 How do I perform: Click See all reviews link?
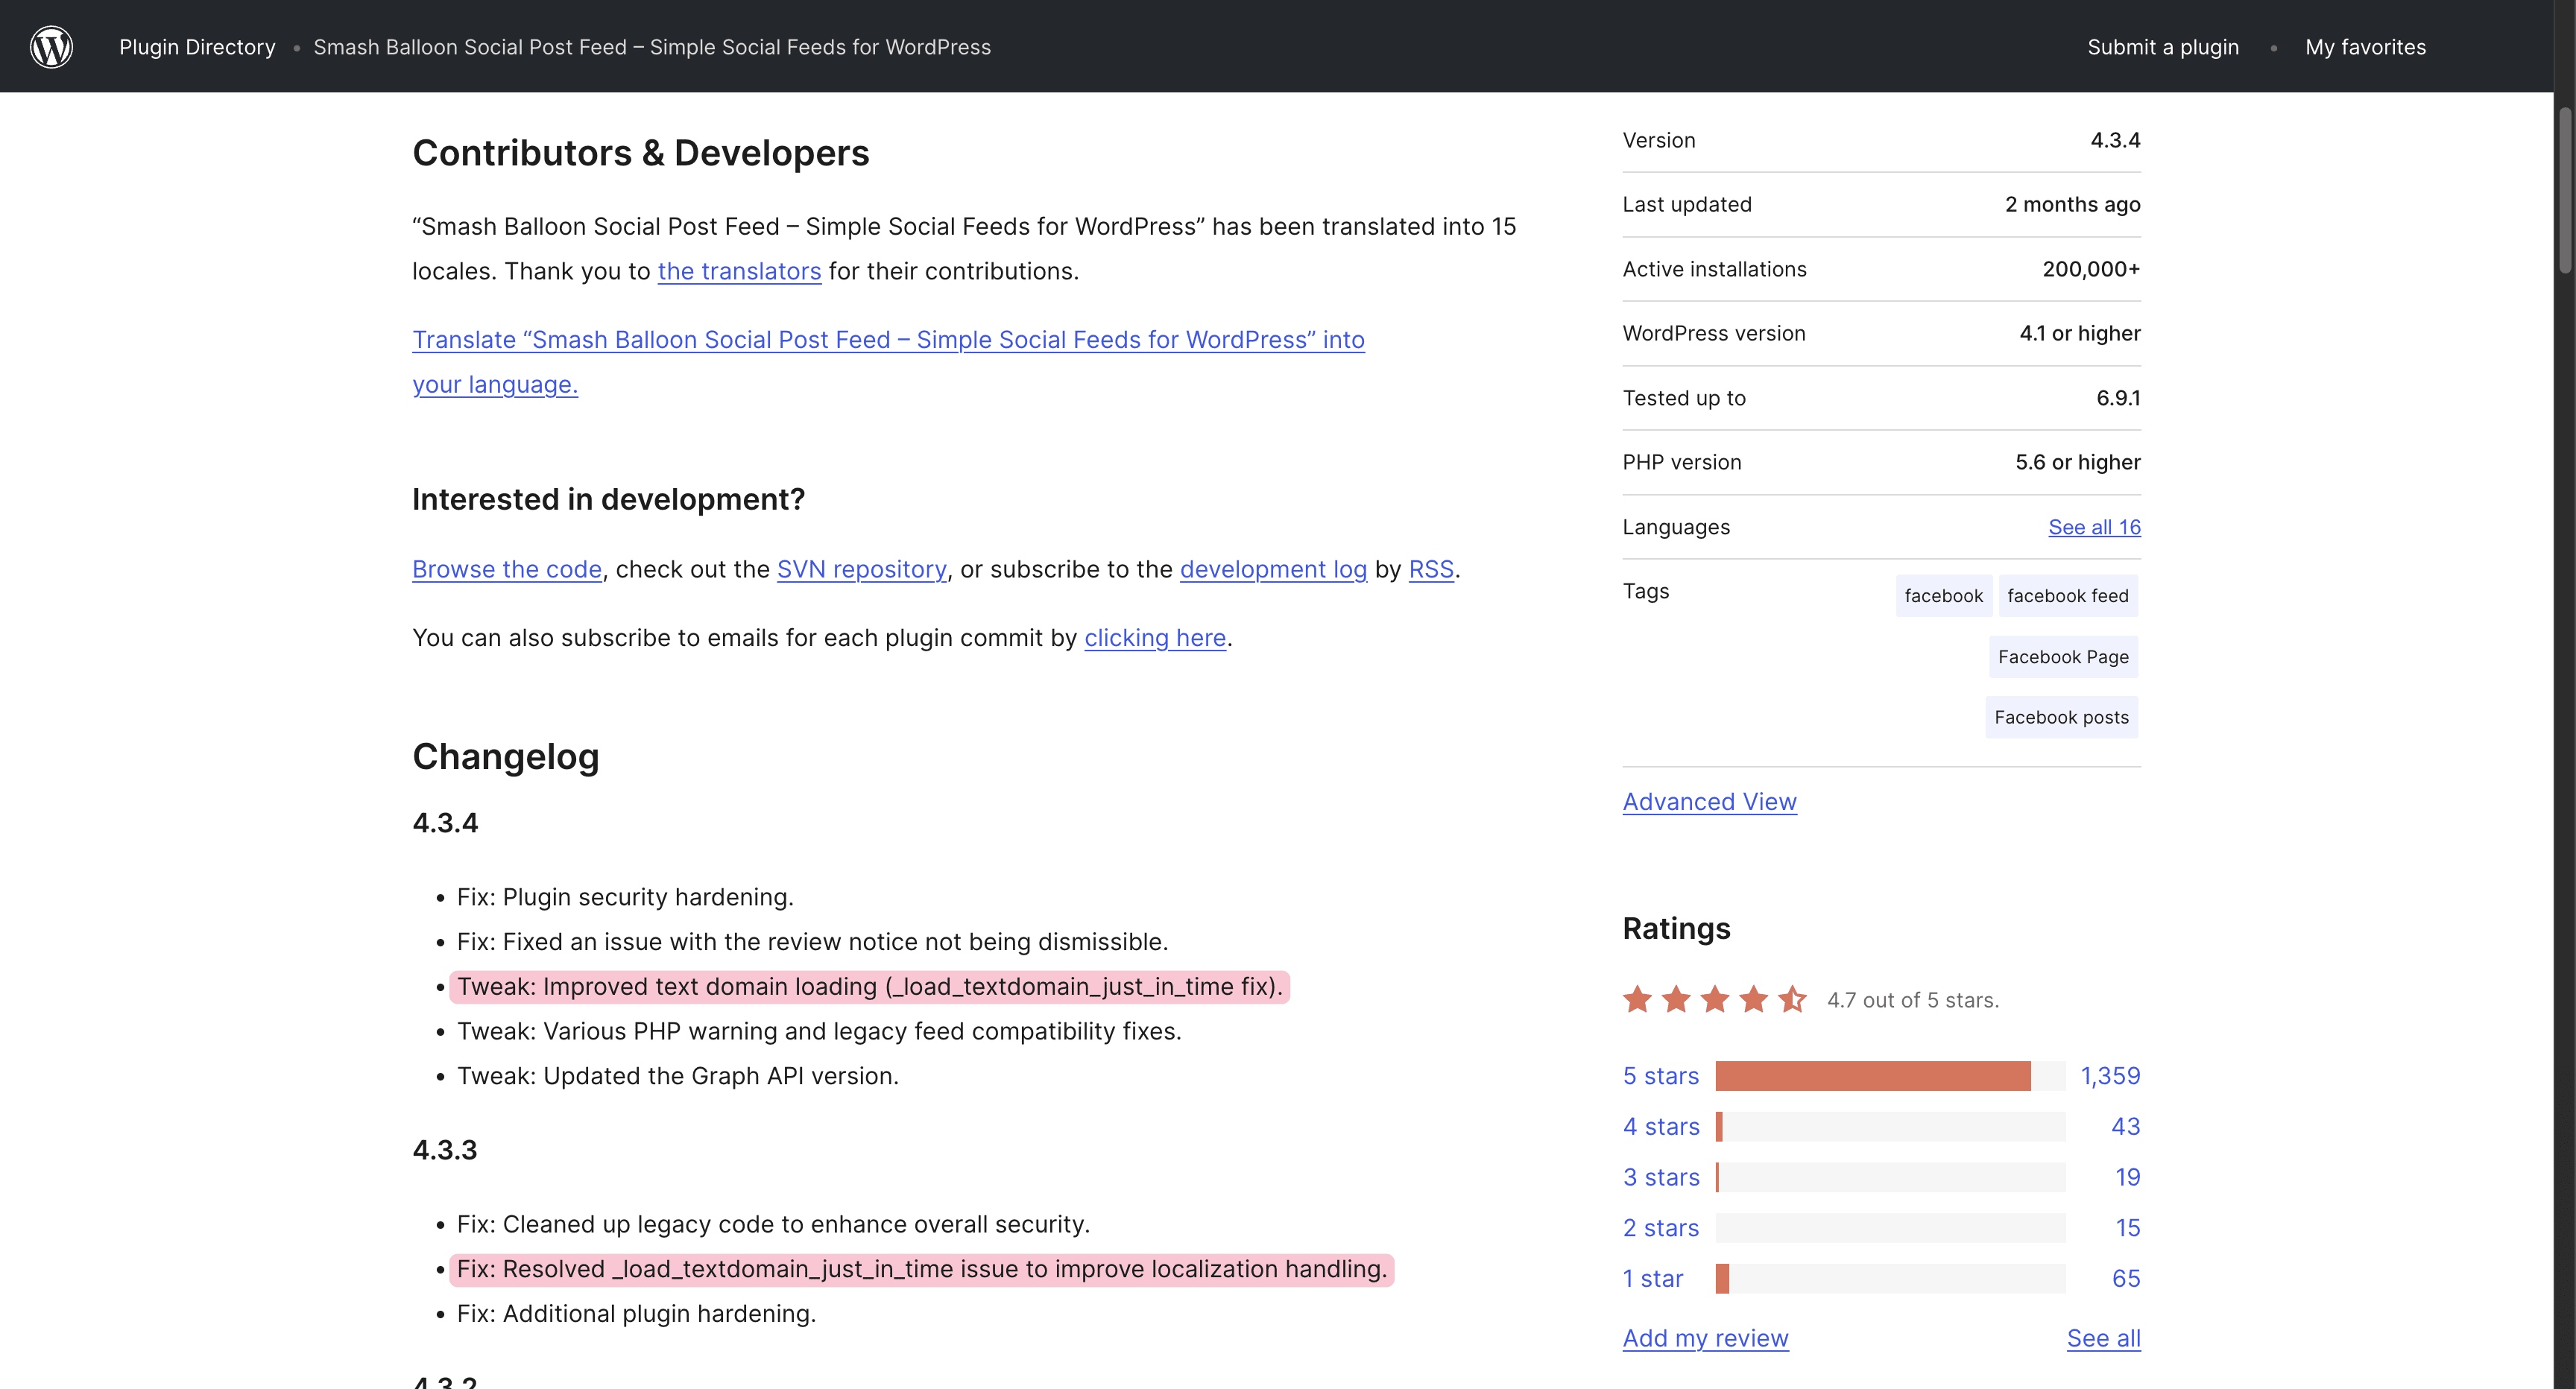[x=2104, y=1339]
